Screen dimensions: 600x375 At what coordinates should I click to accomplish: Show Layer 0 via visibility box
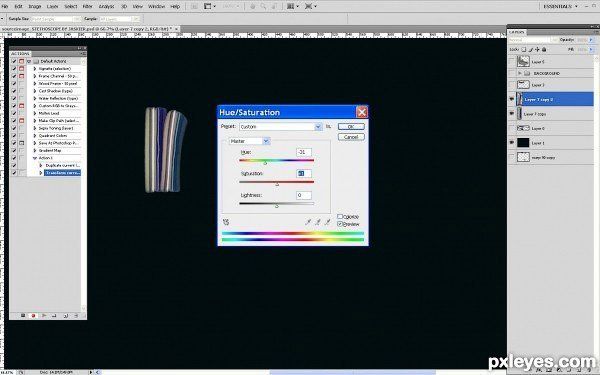click(512, 128)
